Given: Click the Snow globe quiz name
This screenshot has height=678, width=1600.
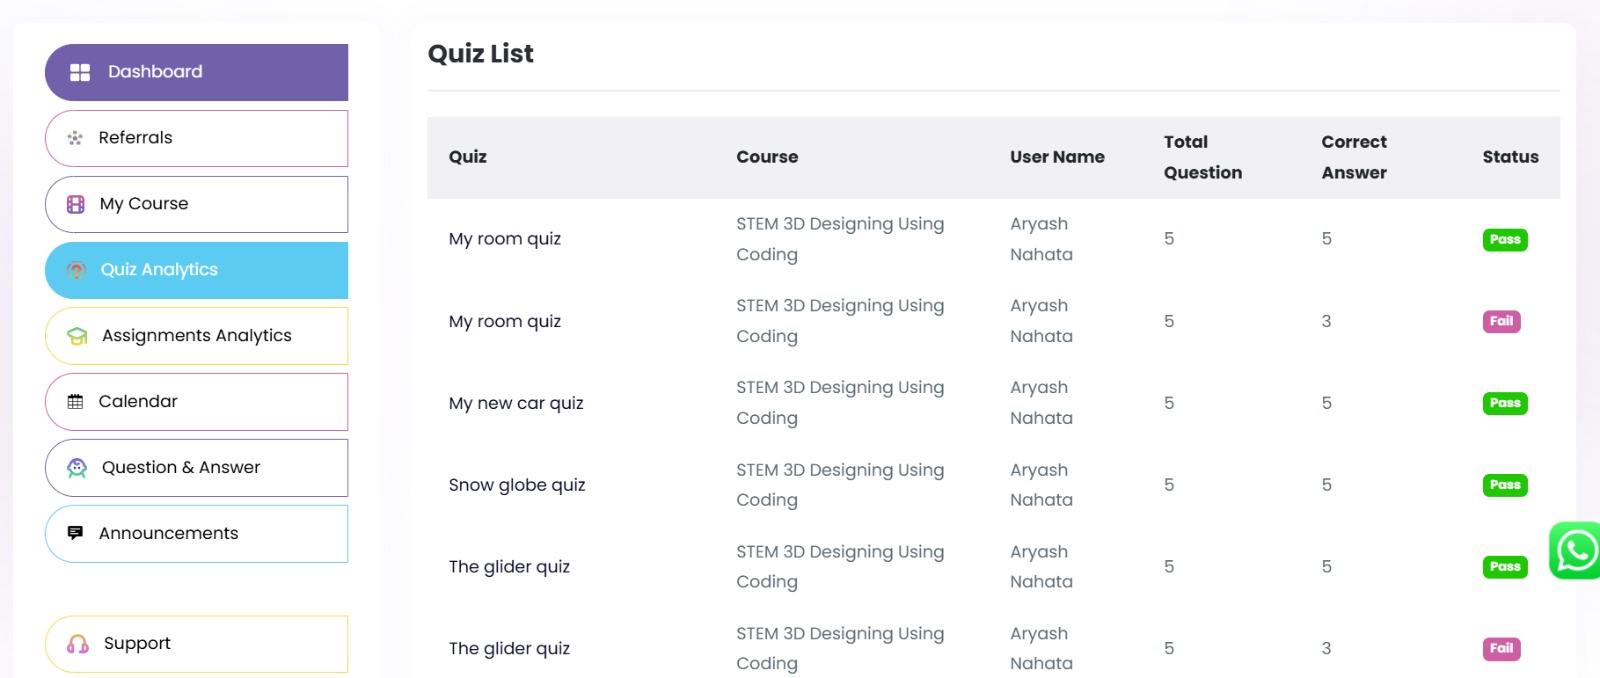Looking at the screenshot, I should (517, 485).
